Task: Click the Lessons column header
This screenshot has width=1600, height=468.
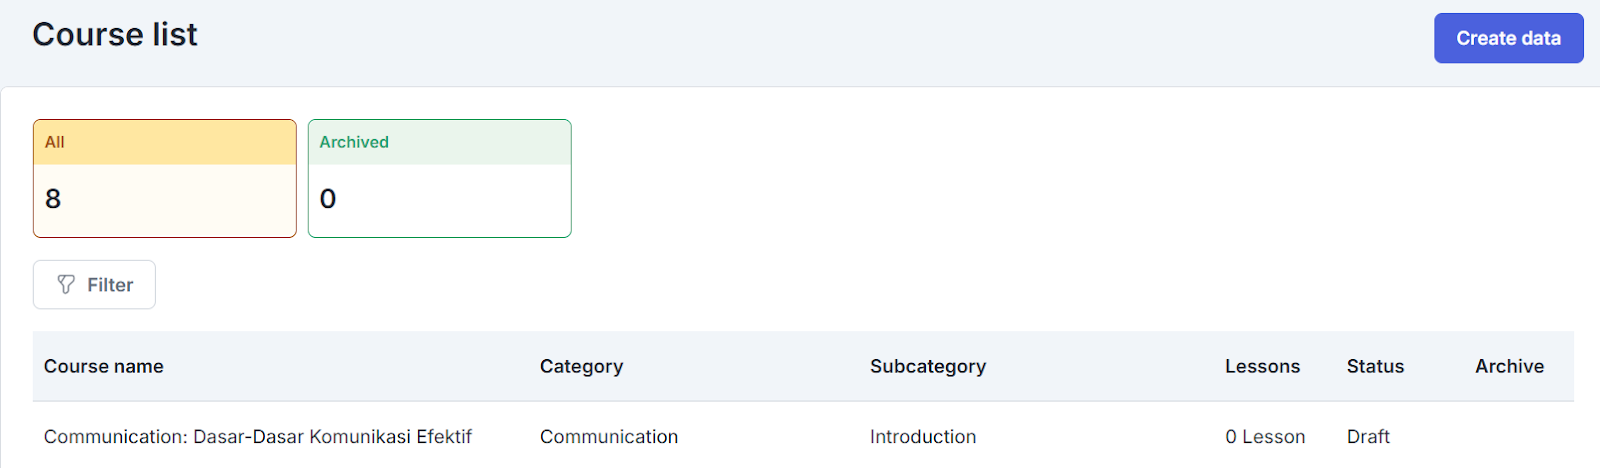Action: point(1262,366)
